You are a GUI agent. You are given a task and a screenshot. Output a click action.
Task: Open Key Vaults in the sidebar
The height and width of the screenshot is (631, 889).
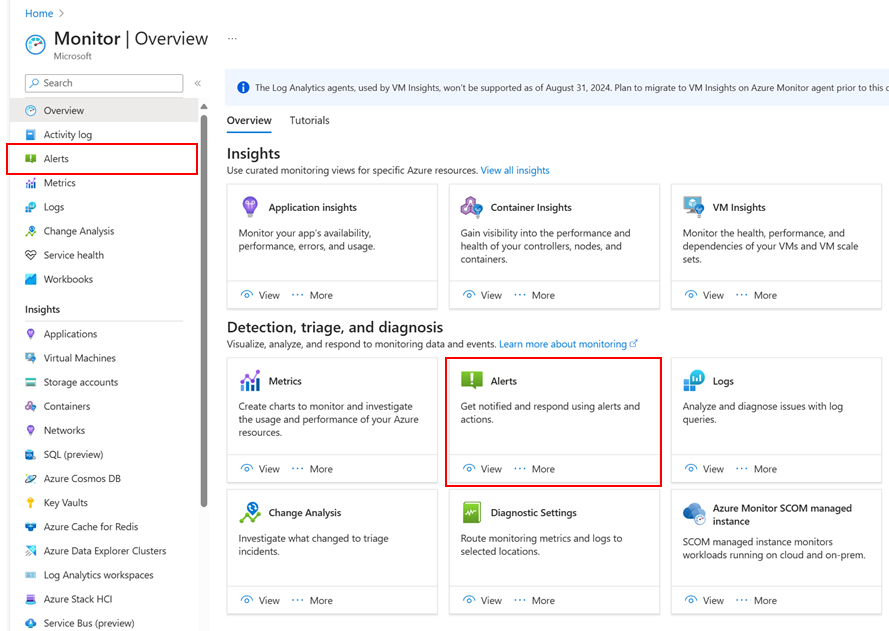[62, 502]
